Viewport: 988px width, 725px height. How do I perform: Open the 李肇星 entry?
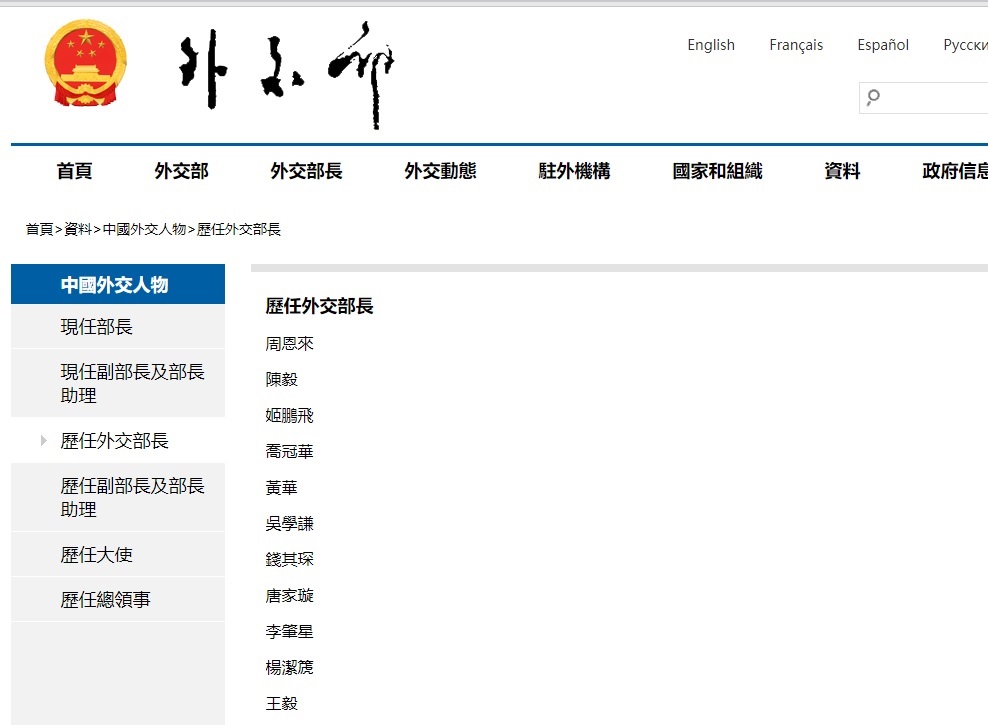(289, 631)
